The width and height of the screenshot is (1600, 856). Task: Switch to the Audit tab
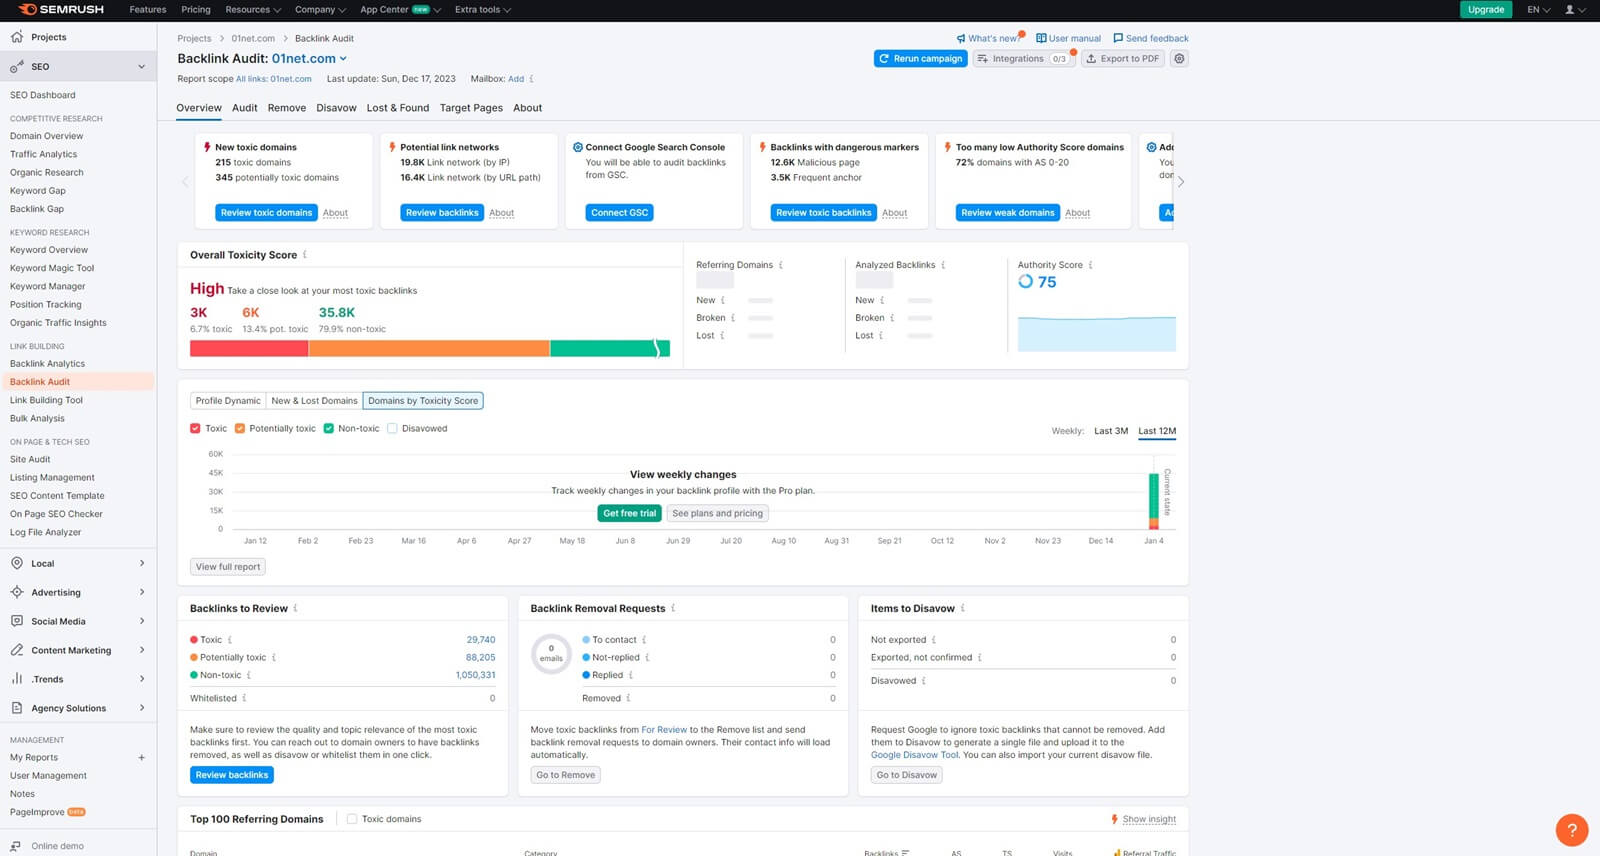(x=245, y=108)
